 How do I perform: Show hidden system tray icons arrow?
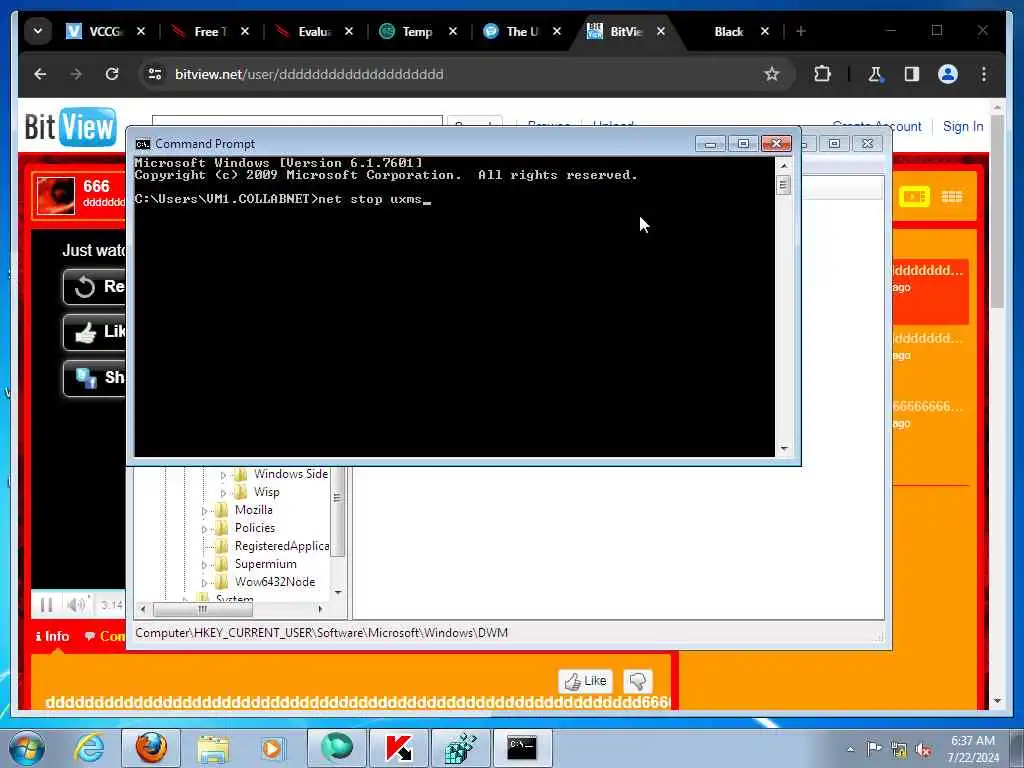(850, 750)
